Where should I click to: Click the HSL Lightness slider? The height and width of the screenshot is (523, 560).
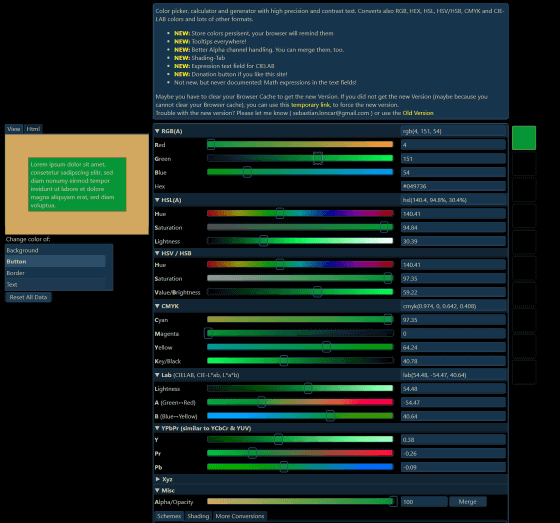300,241
